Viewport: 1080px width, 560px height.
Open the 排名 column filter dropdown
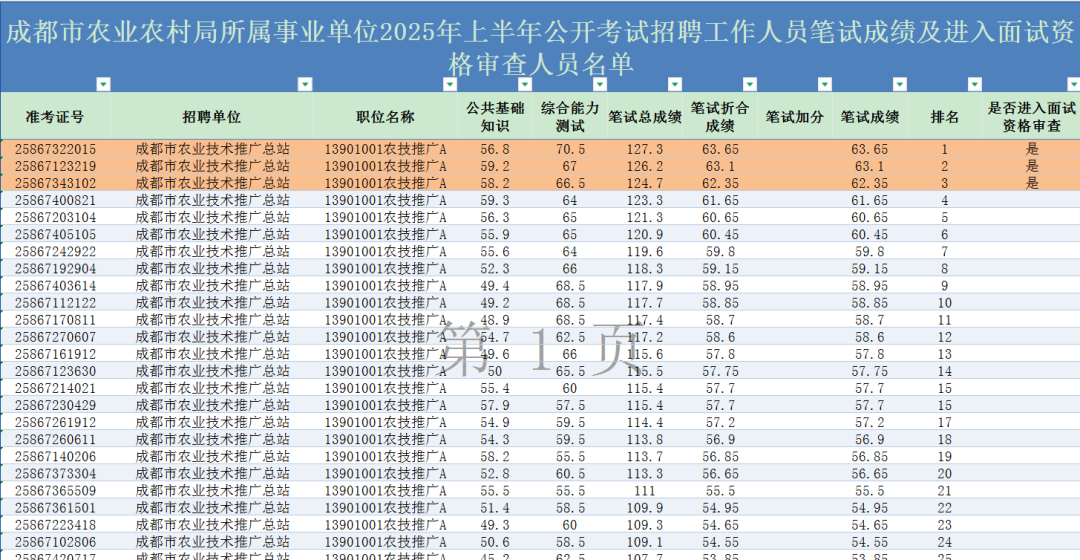[x=973, y=84]
